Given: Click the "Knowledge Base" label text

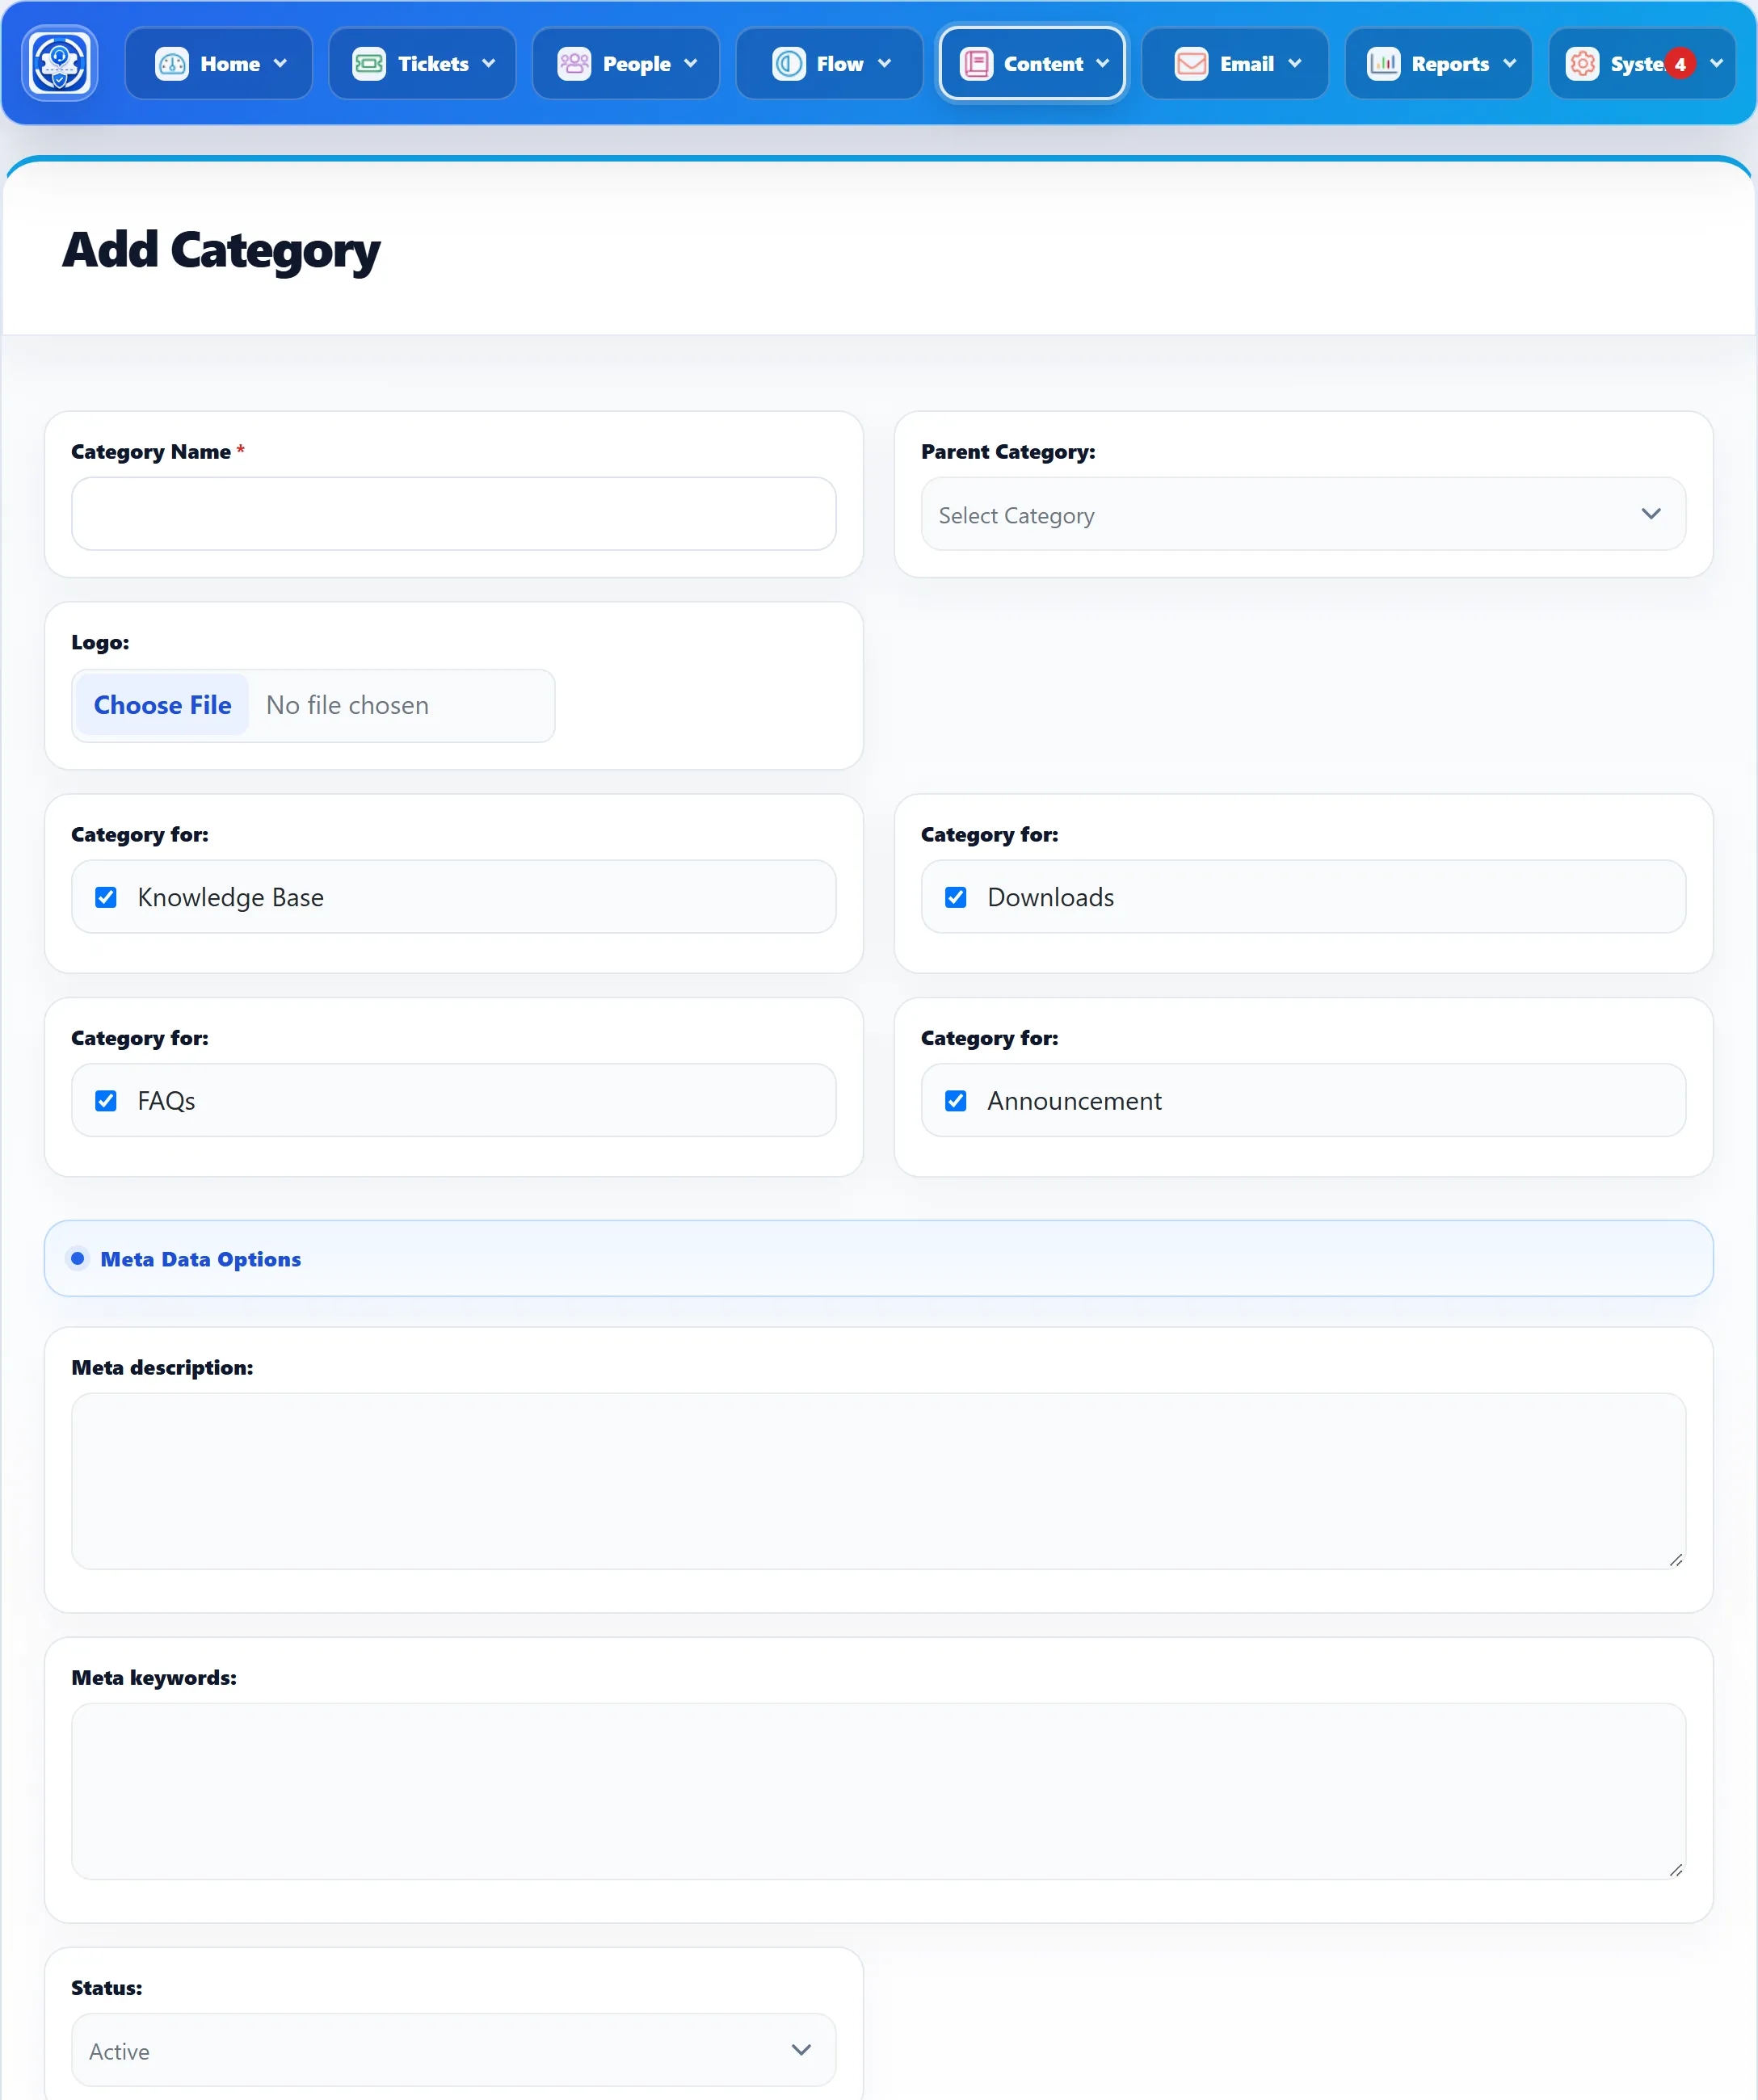Looking at the screenshot, I should pos(231,897).
